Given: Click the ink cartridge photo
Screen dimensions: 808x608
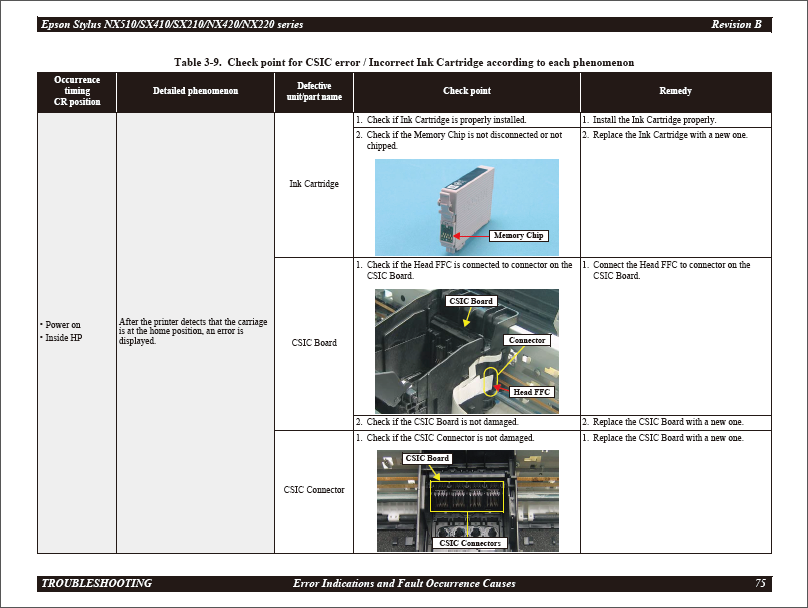Looking at the screenshot, I should pyautogui.click(x=466, y=206).
